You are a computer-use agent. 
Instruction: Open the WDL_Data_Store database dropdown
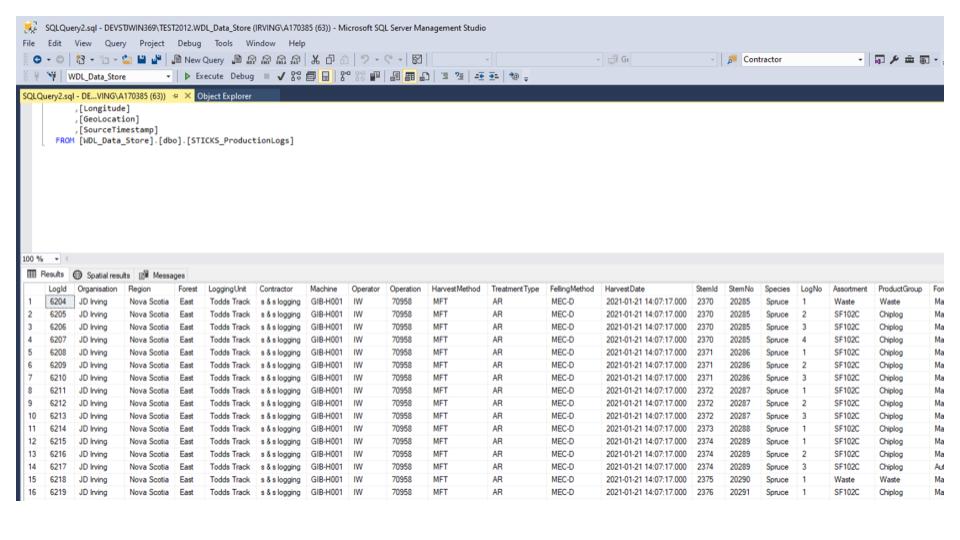point(168,77)
